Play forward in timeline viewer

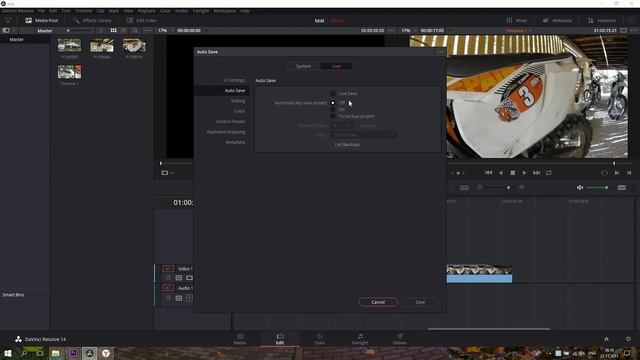tap(524, 173)
